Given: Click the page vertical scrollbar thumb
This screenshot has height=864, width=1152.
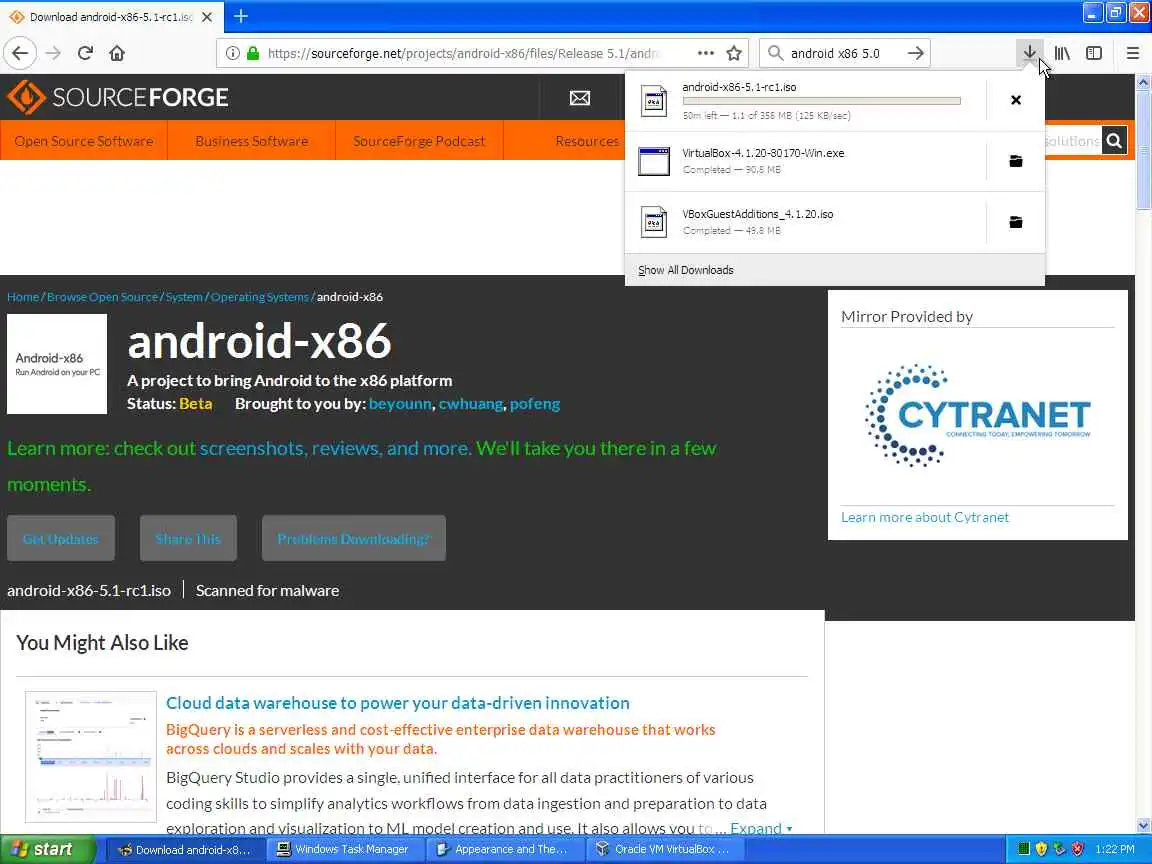Looking at the screenshot, I should point(1143,151).
